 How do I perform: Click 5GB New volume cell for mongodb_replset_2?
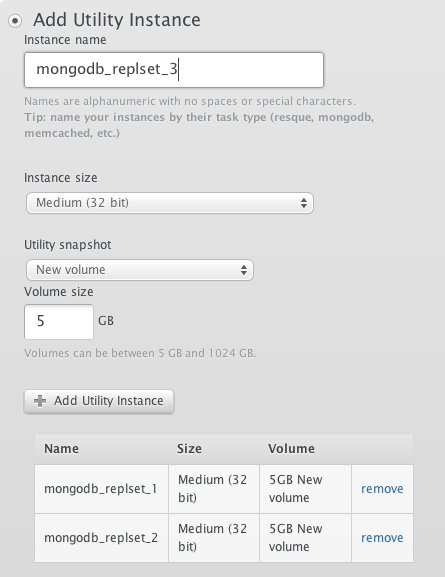[305, 538]
